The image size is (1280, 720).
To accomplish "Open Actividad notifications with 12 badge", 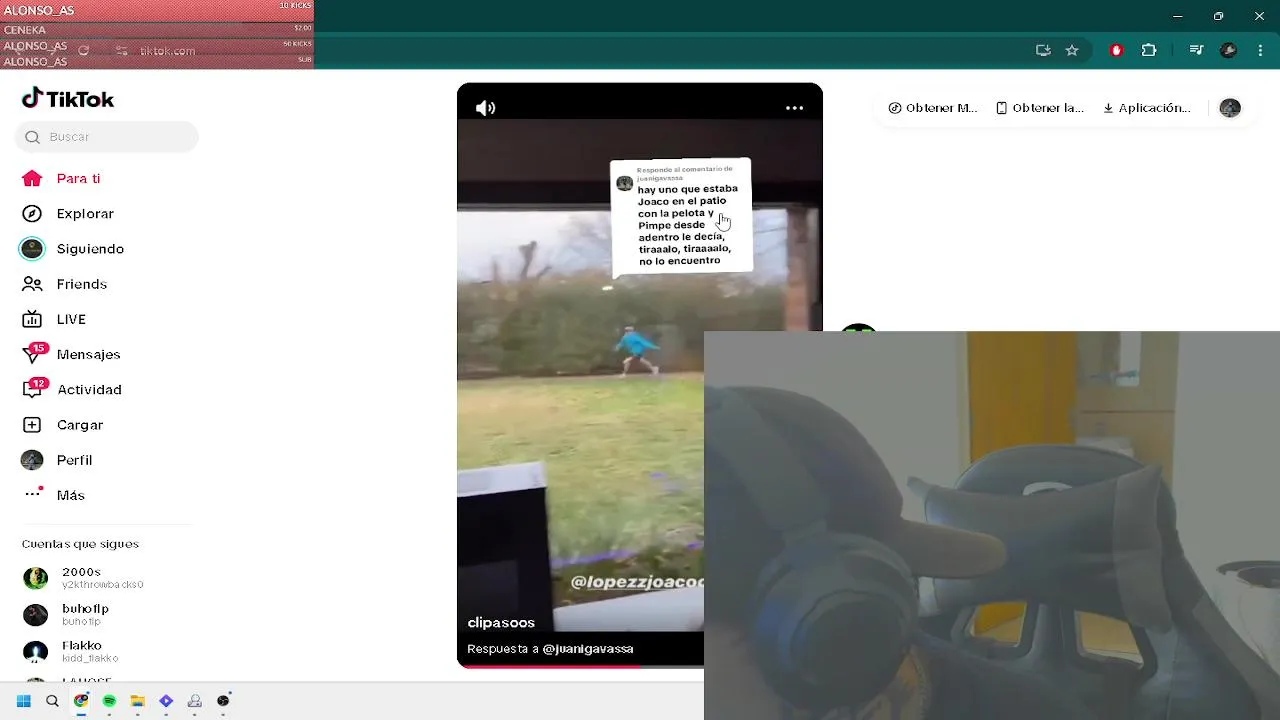I will click(x=71, y=389).
